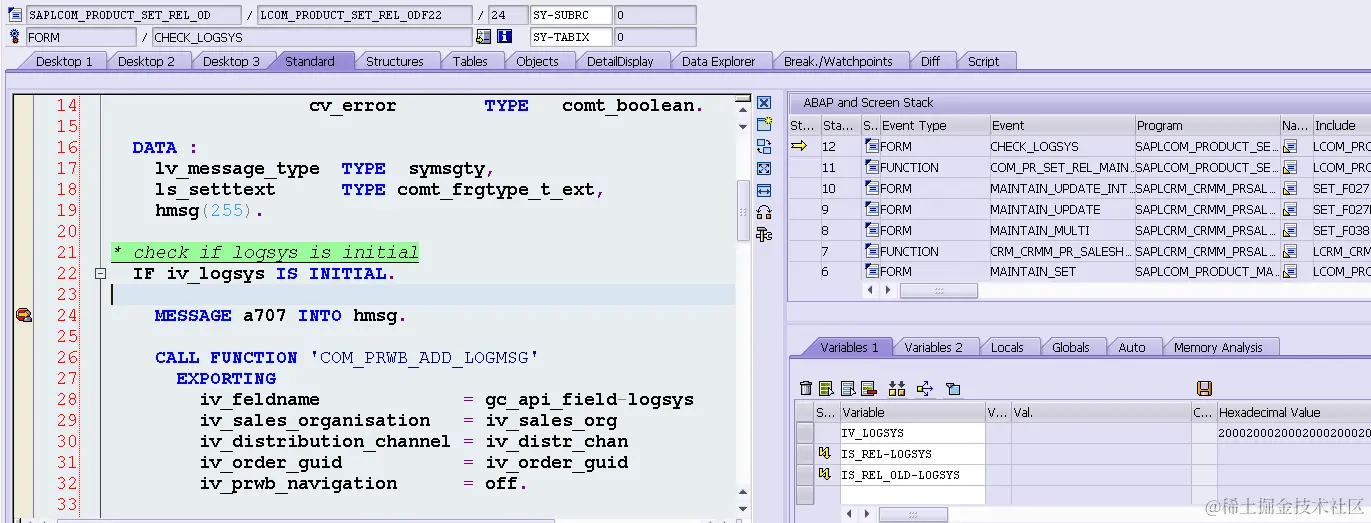Switch to Desktop 3 tab
1371x523 pixels.
[x=231, y=61]
